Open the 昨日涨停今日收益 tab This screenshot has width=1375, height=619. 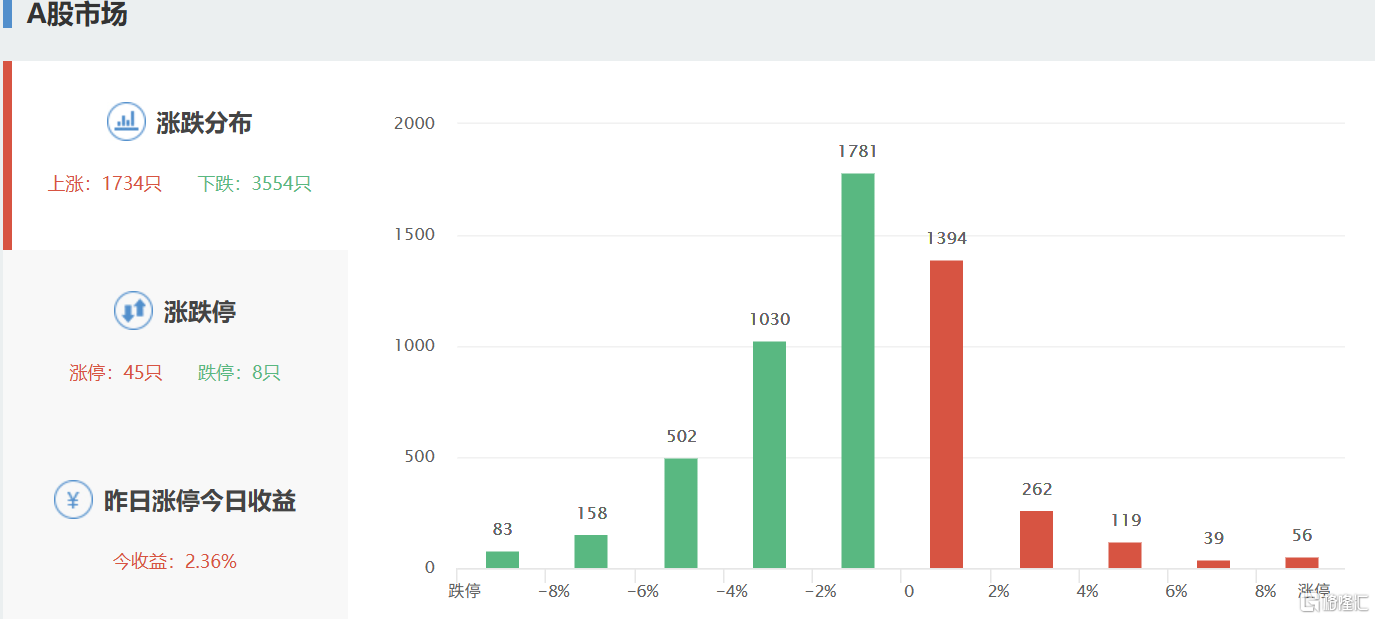point(199,501)
